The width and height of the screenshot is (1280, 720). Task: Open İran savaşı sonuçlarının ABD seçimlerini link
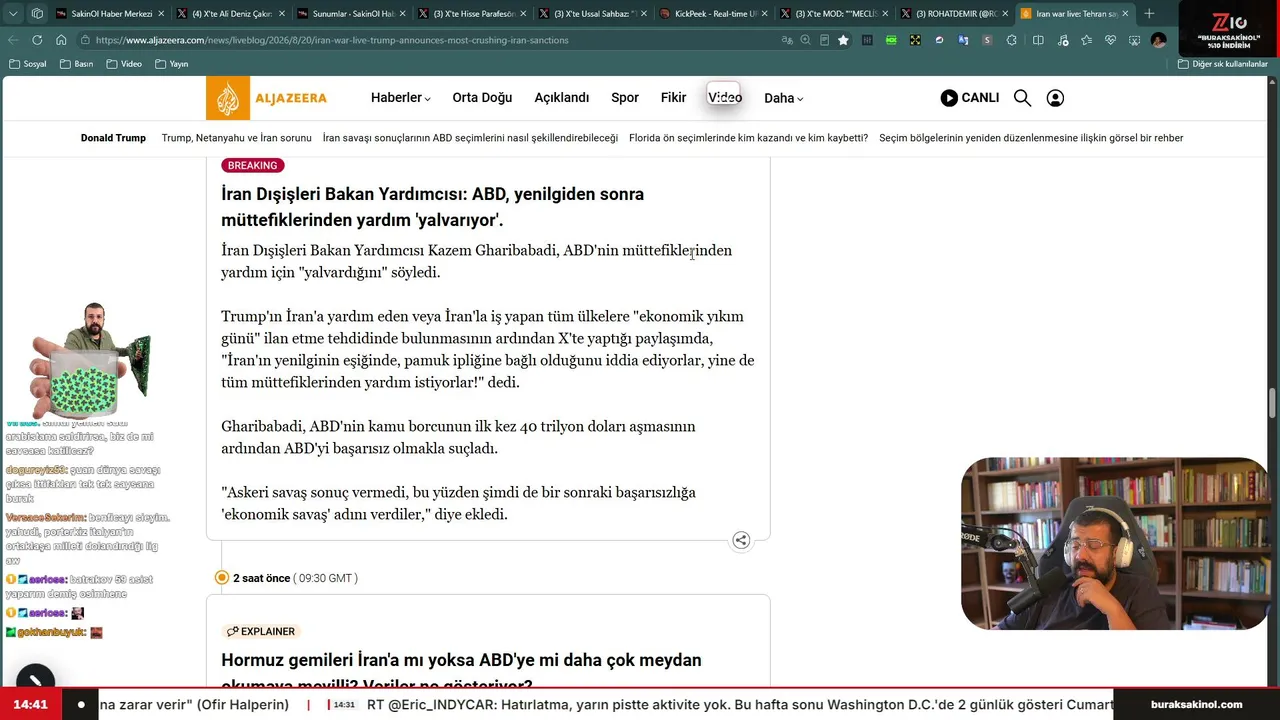(470, 138)
